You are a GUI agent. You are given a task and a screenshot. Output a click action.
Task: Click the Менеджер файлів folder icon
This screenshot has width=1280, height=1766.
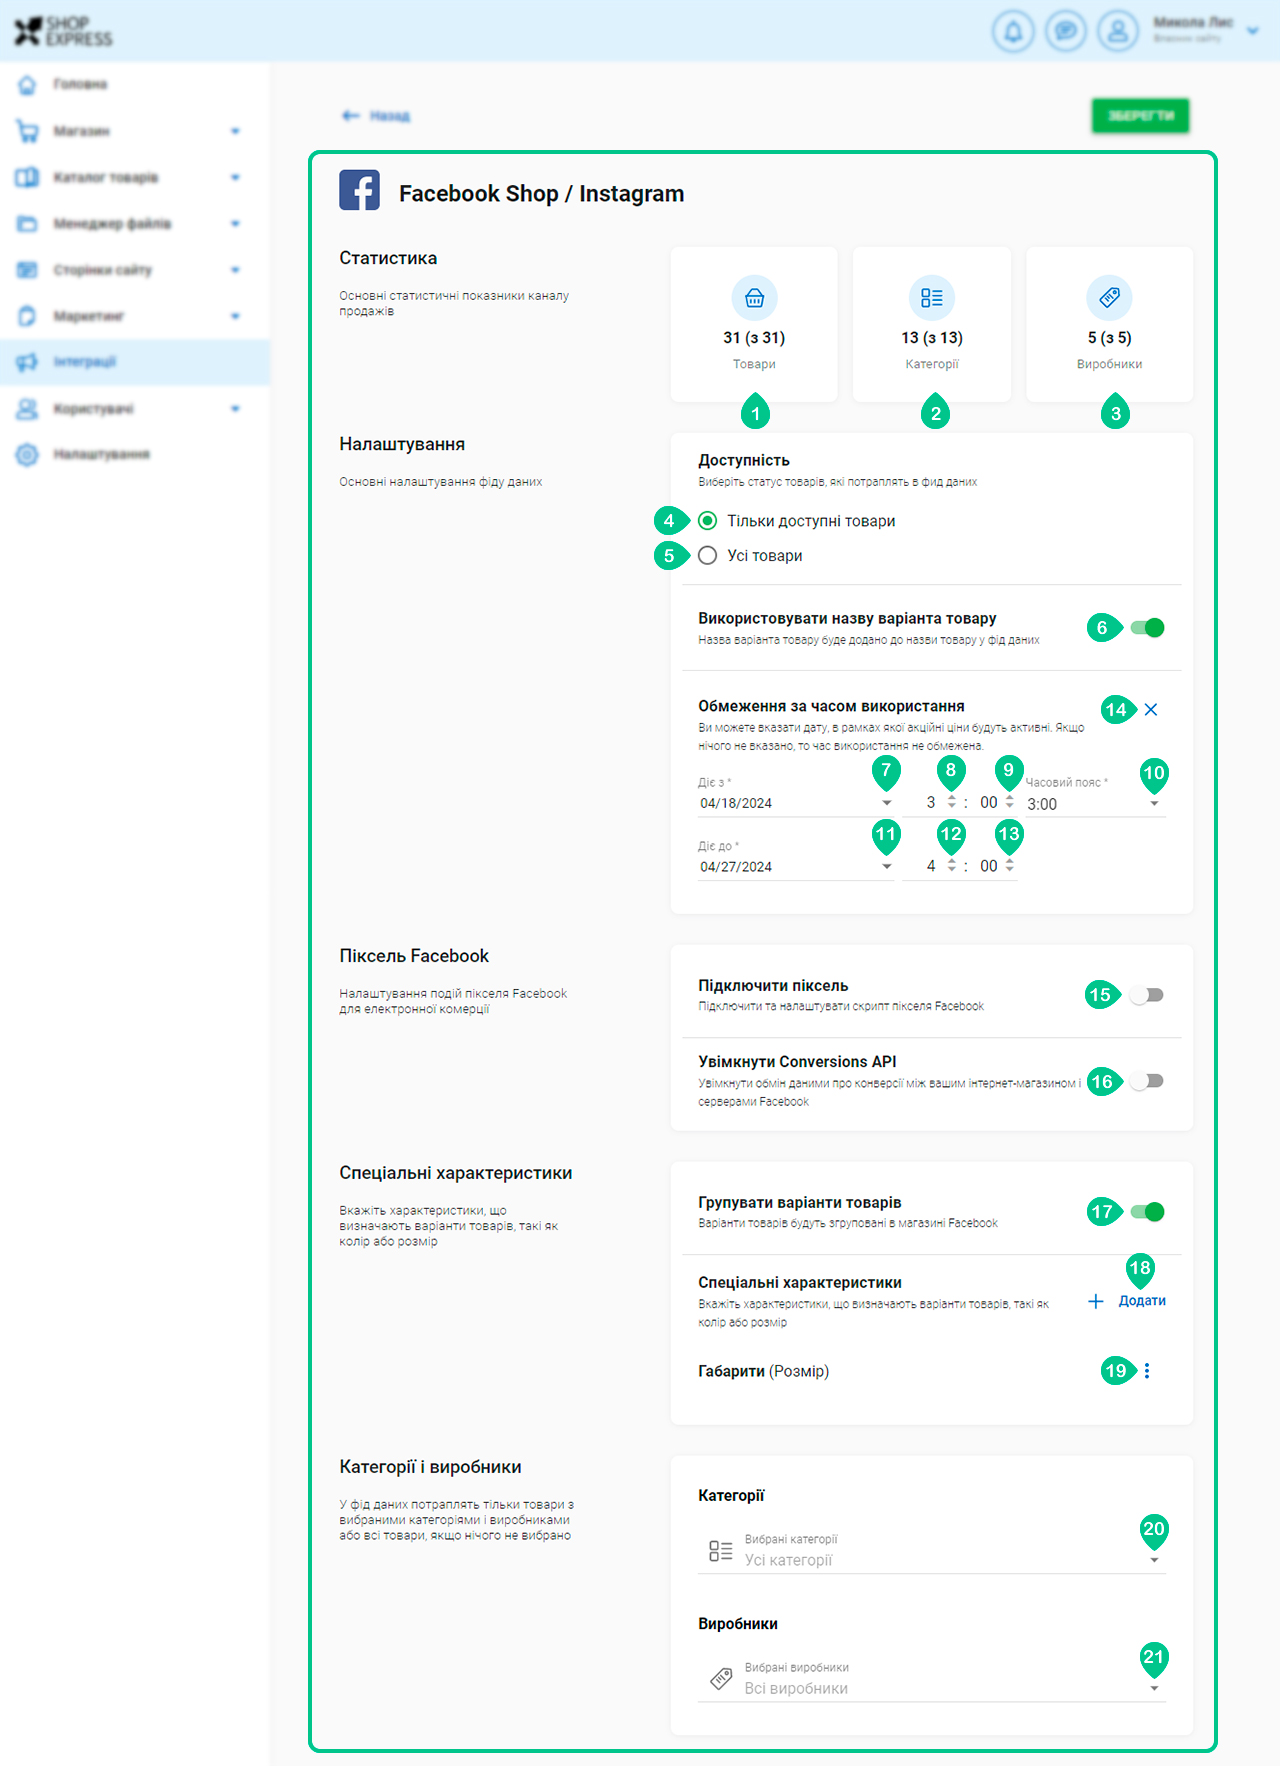tap(27, 224)
